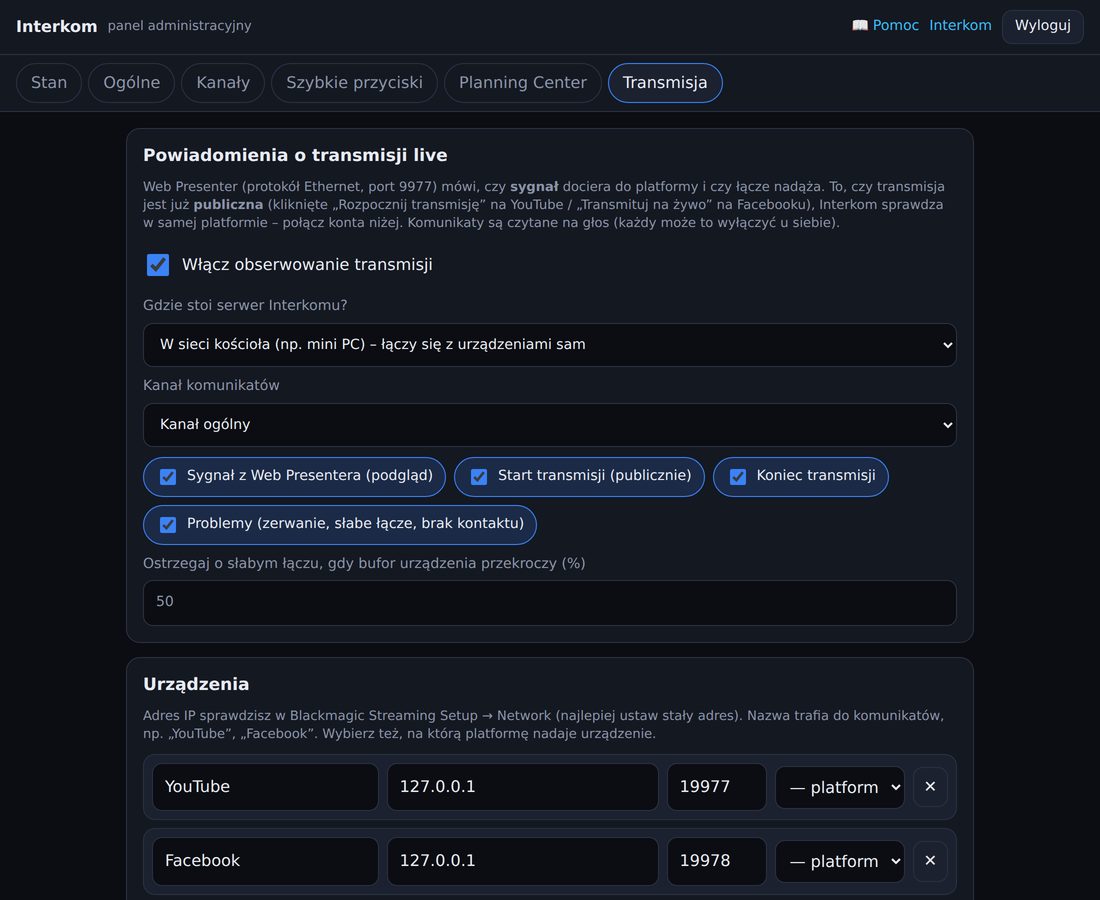Edit the YouTube device IP address field
The height and width of the screenshot is (900, 1100).
[x=523, y=787]
